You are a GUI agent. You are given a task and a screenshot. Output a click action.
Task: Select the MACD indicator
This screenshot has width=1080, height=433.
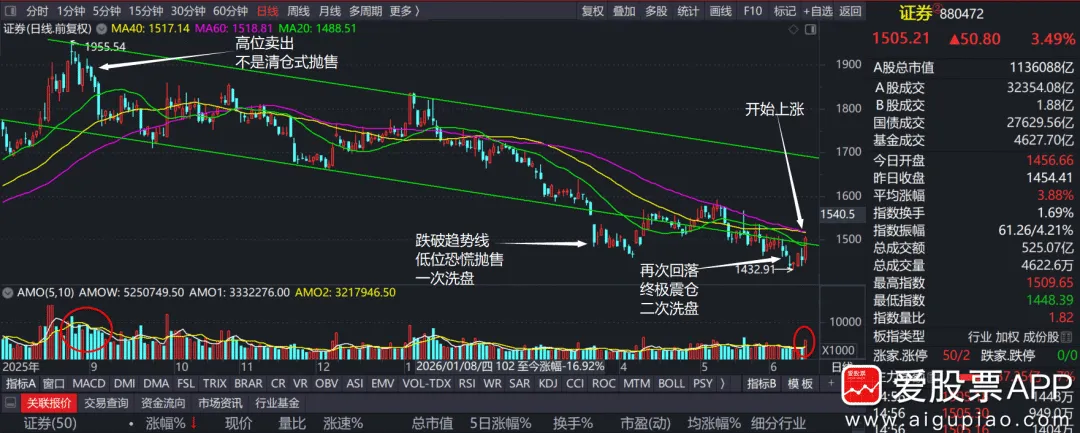(88, 384)
